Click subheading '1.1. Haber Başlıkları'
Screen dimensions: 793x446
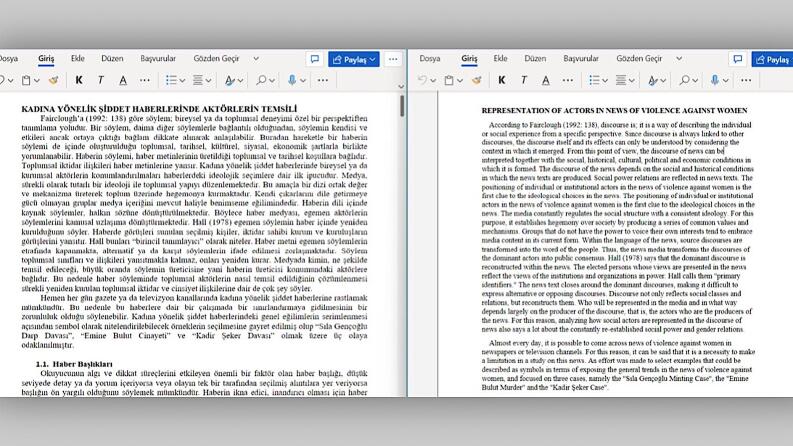tap(74, 364)
